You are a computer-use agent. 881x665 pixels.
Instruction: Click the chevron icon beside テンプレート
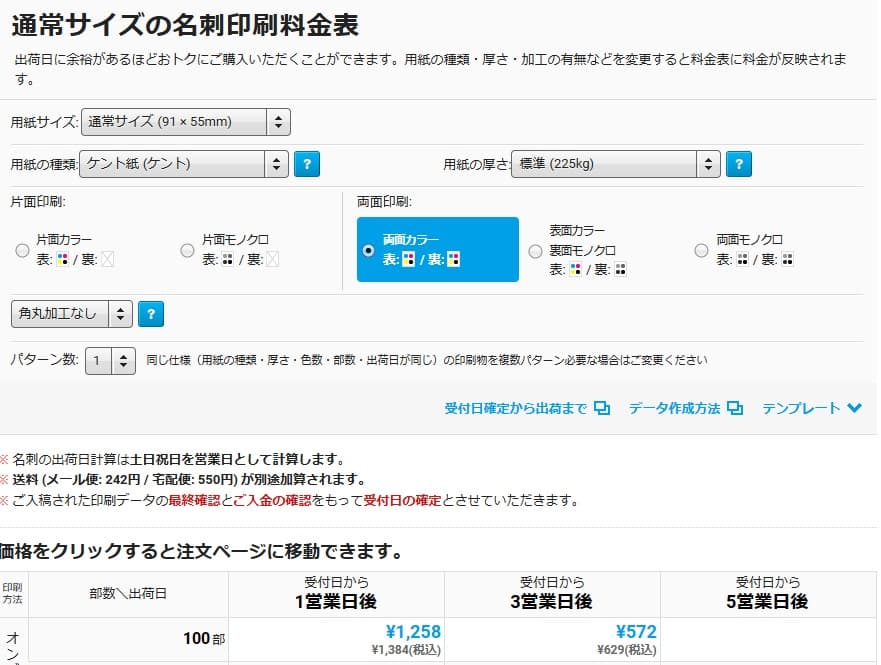tap(854, 408)
